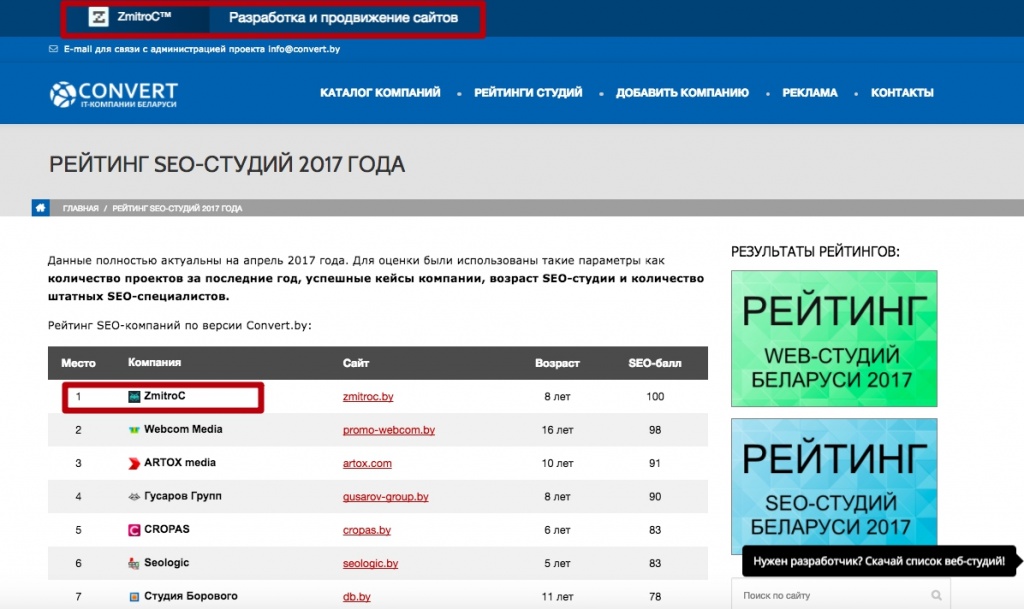Open the zmitroc.by site link
This screenshot has height=609, width=1024.
[x=368, y=396]
